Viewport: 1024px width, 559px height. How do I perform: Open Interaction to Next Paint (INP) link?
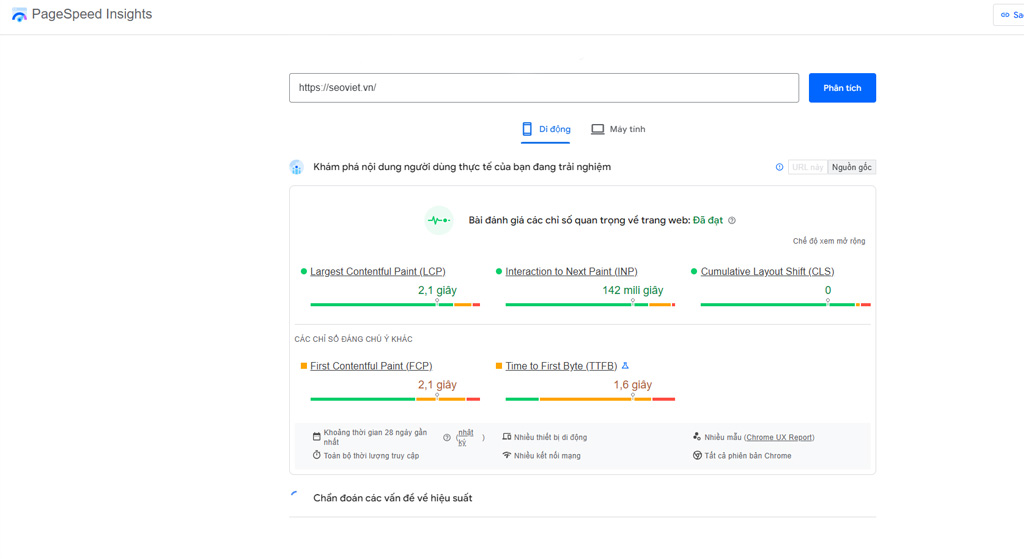pos(571,271)
